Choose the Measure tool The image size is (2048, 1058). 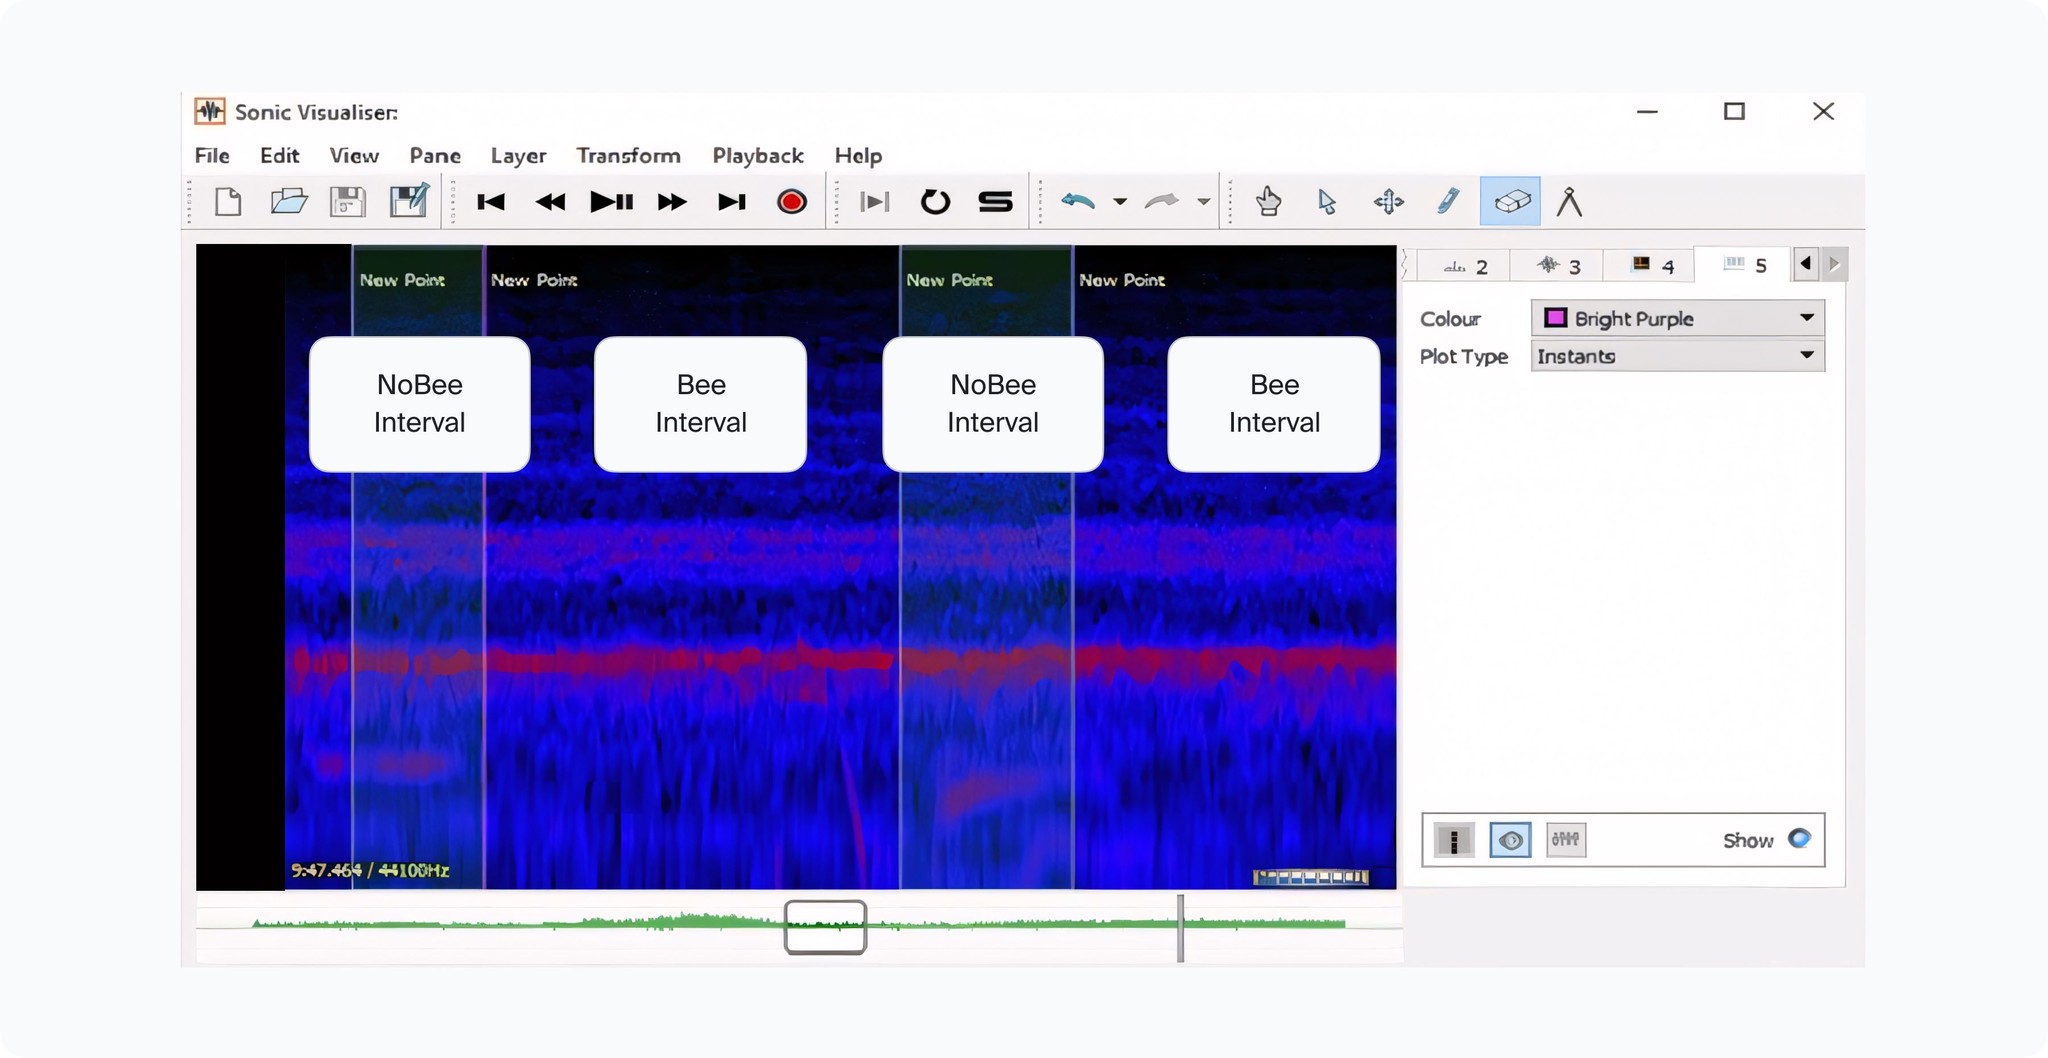tap(1569, 202)
